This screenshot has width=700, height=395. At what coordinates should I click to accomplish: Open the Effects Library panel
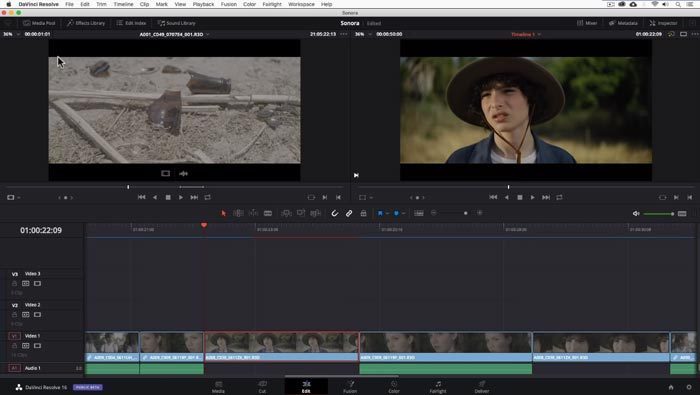tap(86, 23)
